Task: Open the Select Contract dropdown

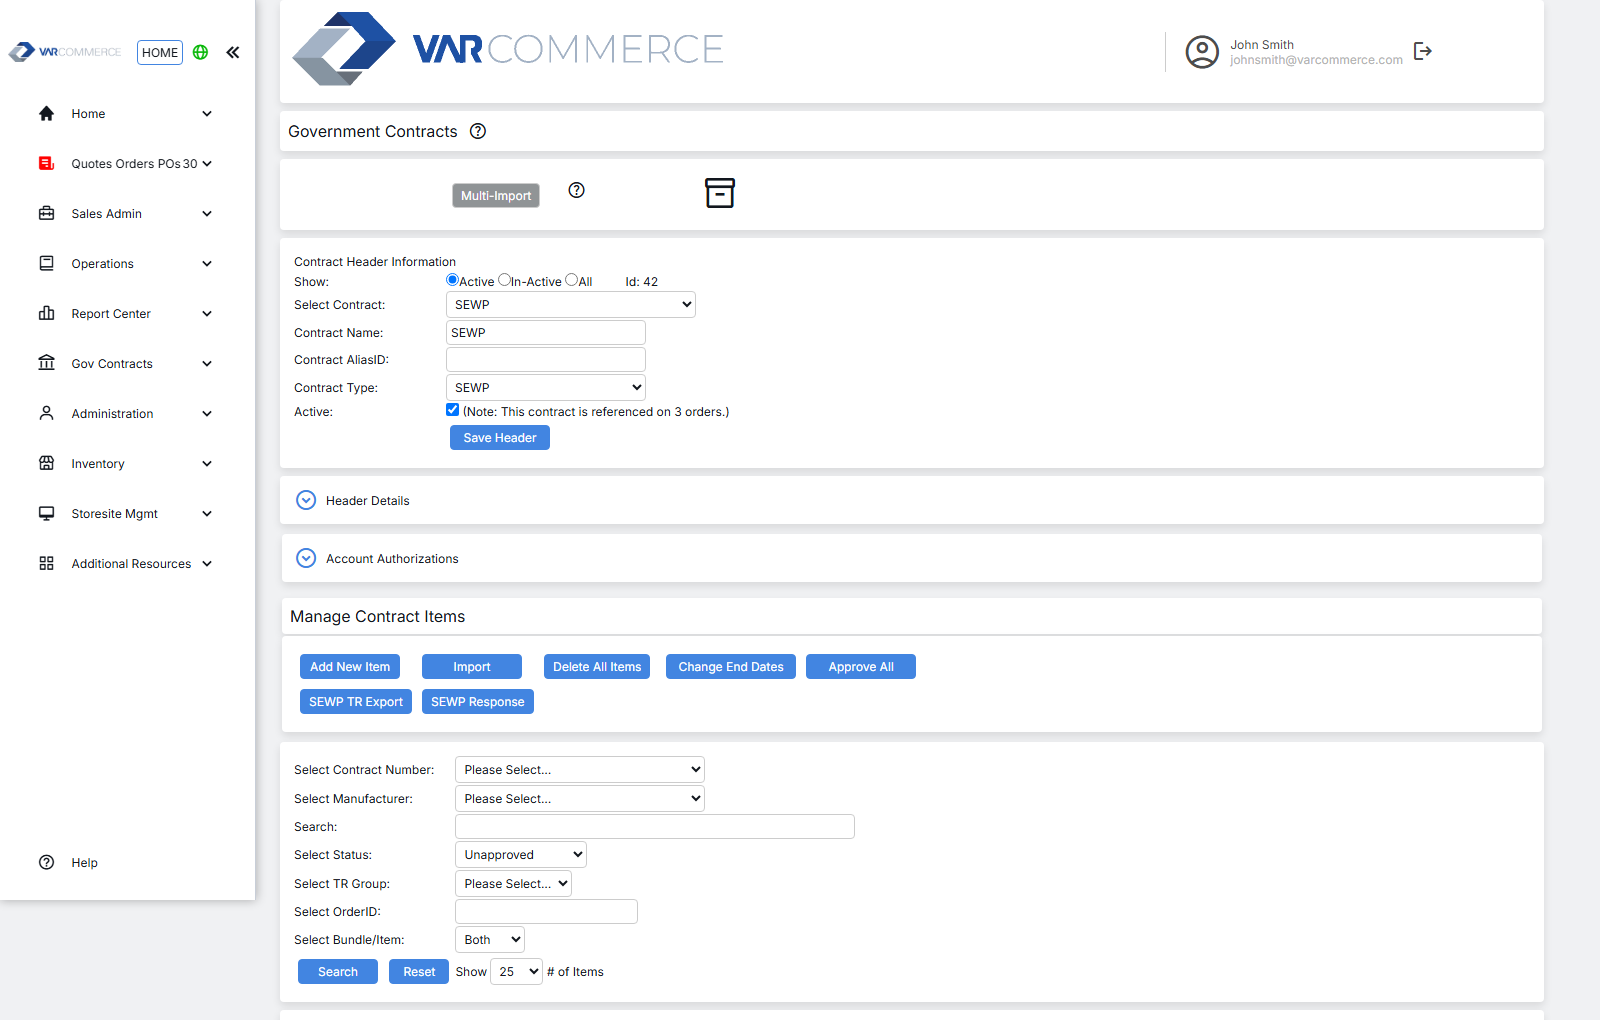Action: (x=571, y=305)
